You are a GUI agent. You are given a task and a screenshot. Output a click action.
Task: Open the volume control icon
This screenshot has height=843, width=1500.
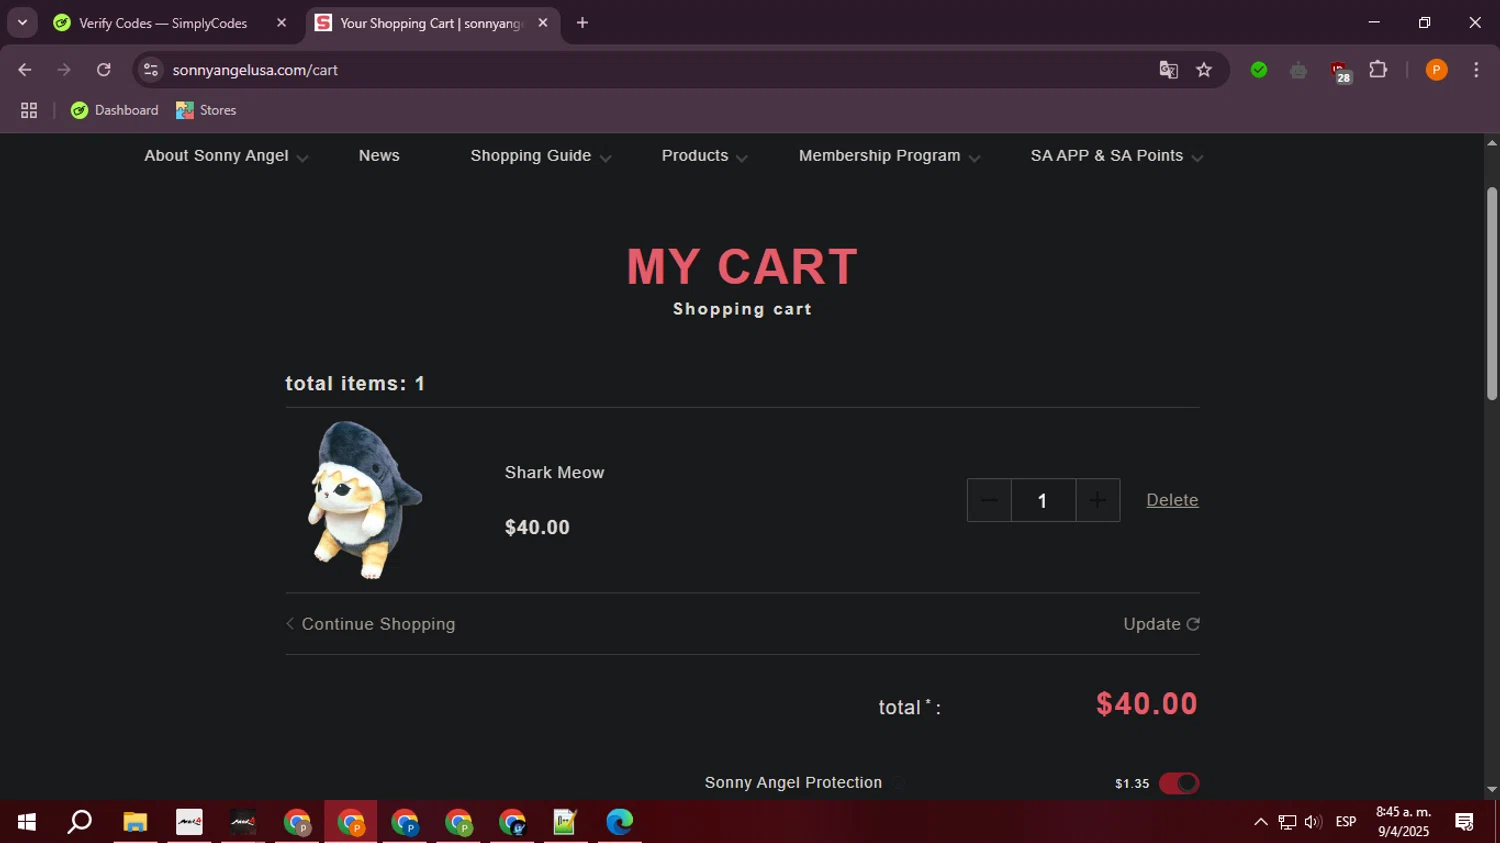1313,822
